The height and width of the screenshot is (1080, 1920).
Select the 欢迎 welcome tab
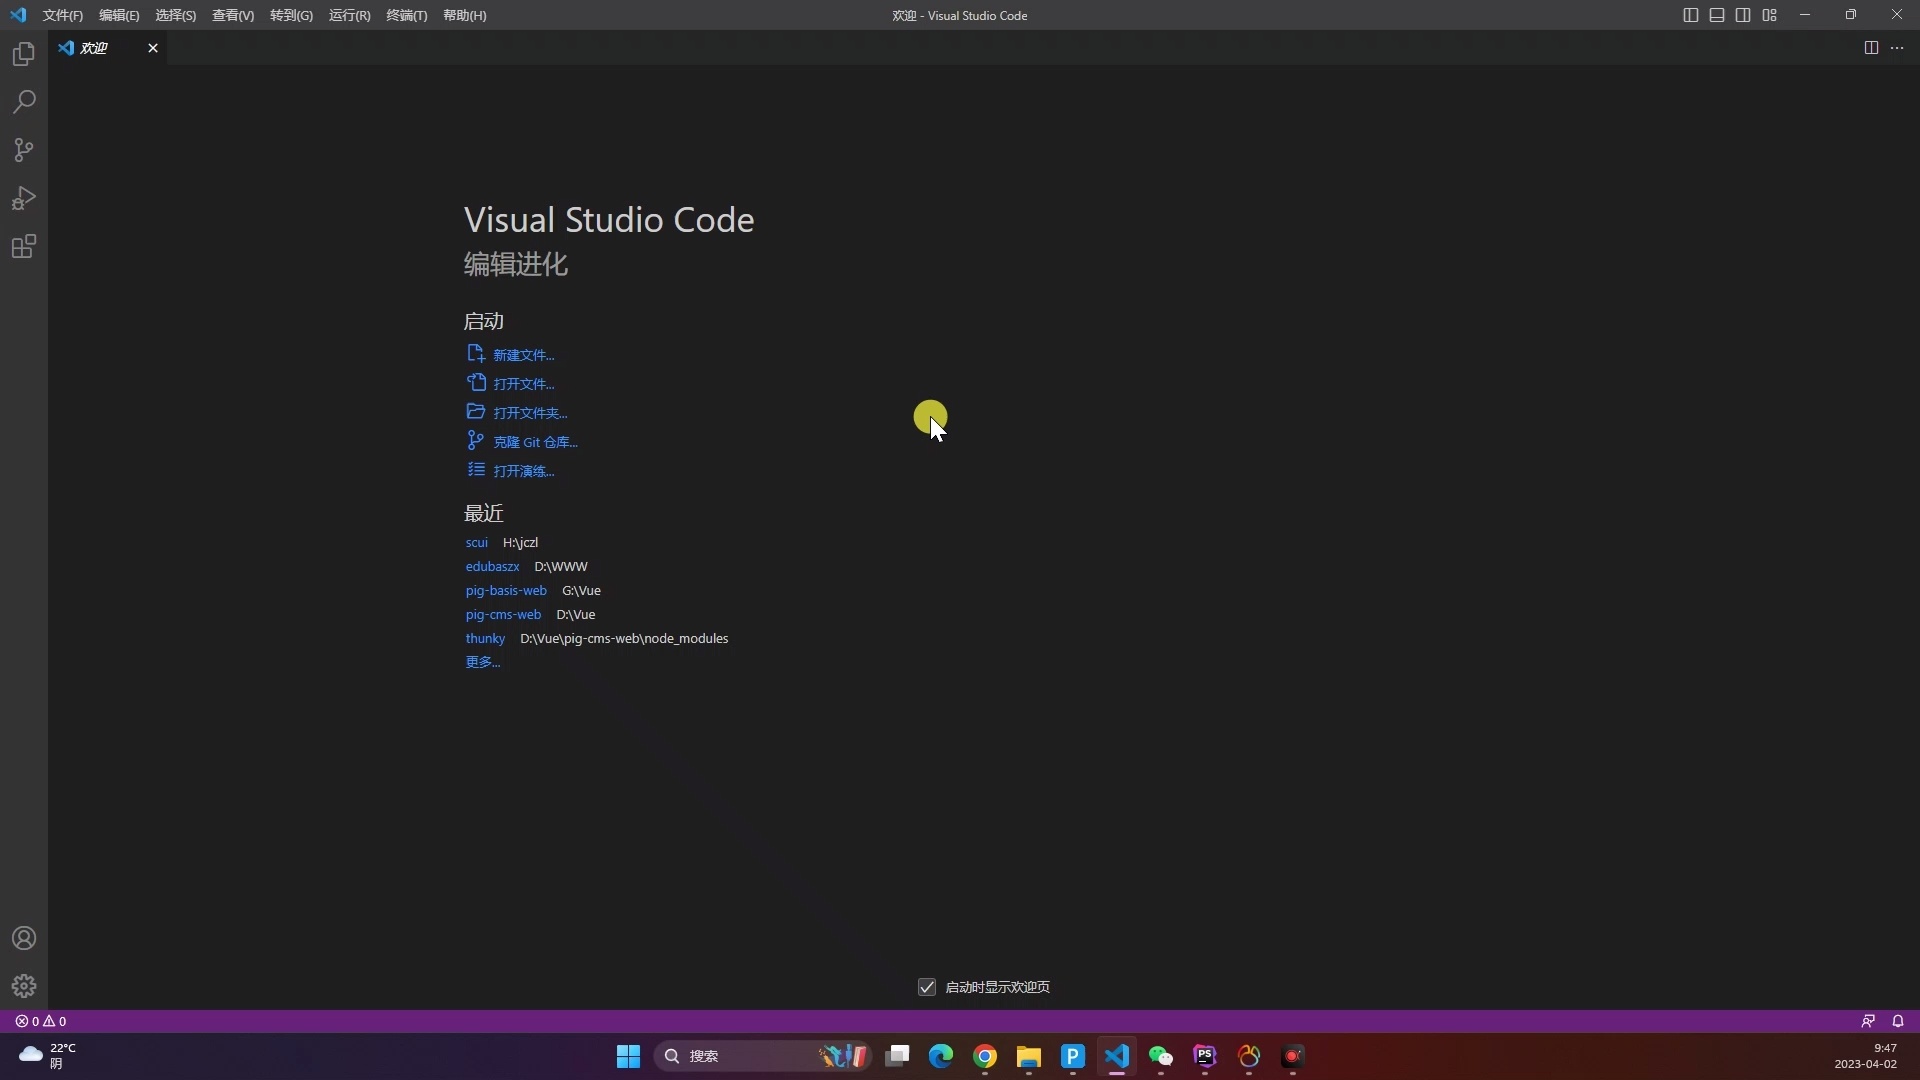[95, 47]
